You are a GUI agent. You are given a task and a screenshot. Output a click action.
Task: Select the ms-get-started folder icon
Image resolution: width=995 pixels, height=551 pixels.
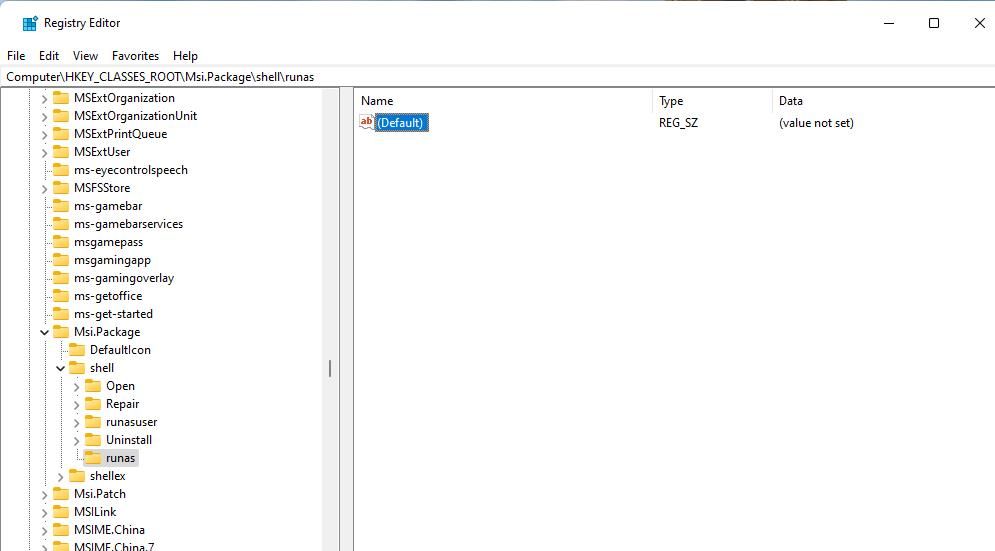61,314
